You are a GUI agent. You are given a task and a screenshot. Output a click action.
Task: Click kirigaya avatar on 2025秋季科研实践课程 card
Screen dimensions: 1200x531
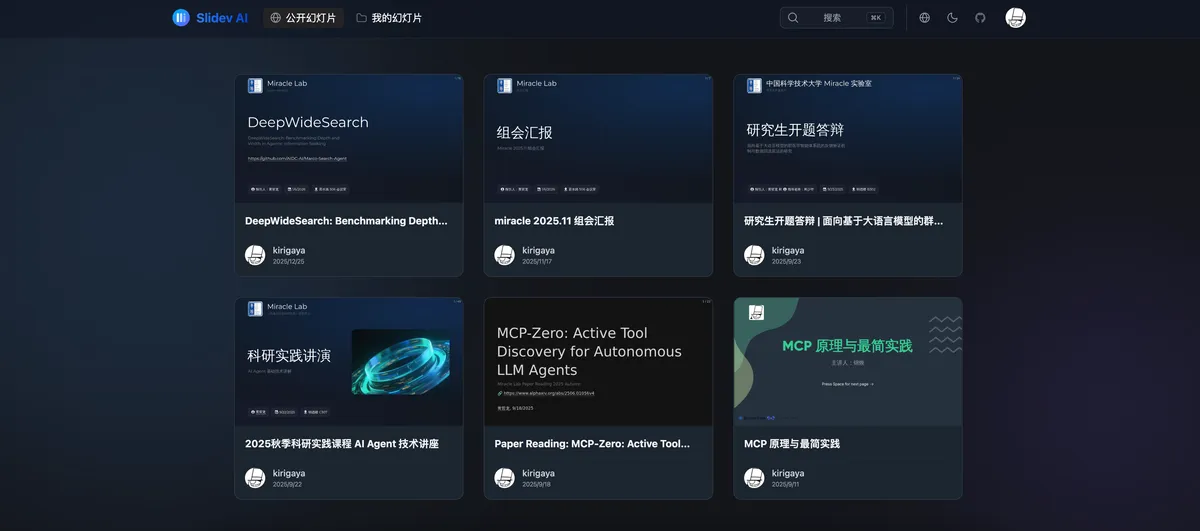click(255, 478)
